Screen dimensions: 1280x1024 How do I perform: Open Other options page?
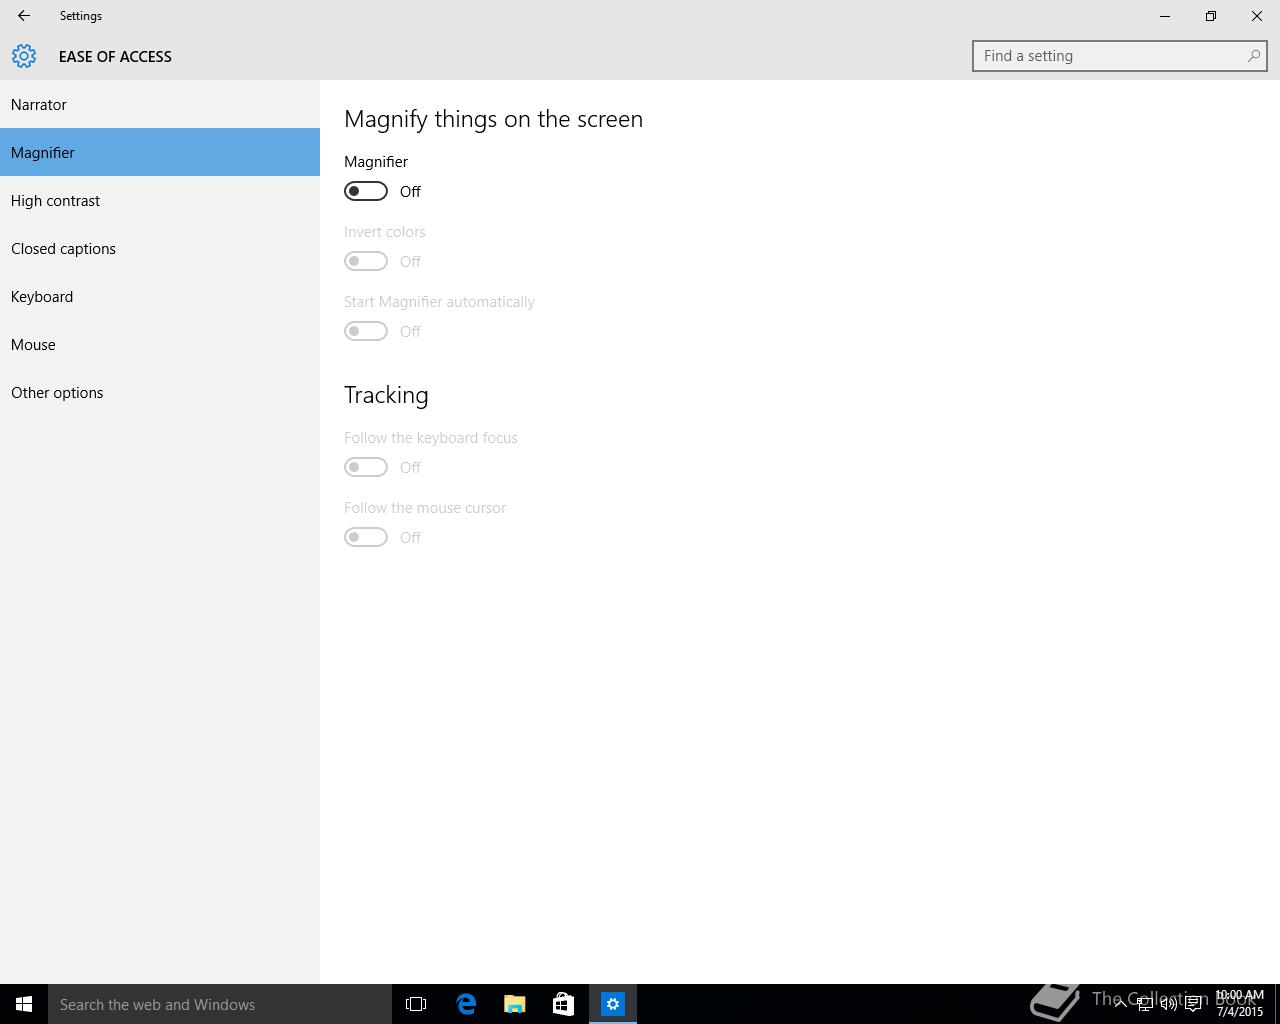[160, 392]
